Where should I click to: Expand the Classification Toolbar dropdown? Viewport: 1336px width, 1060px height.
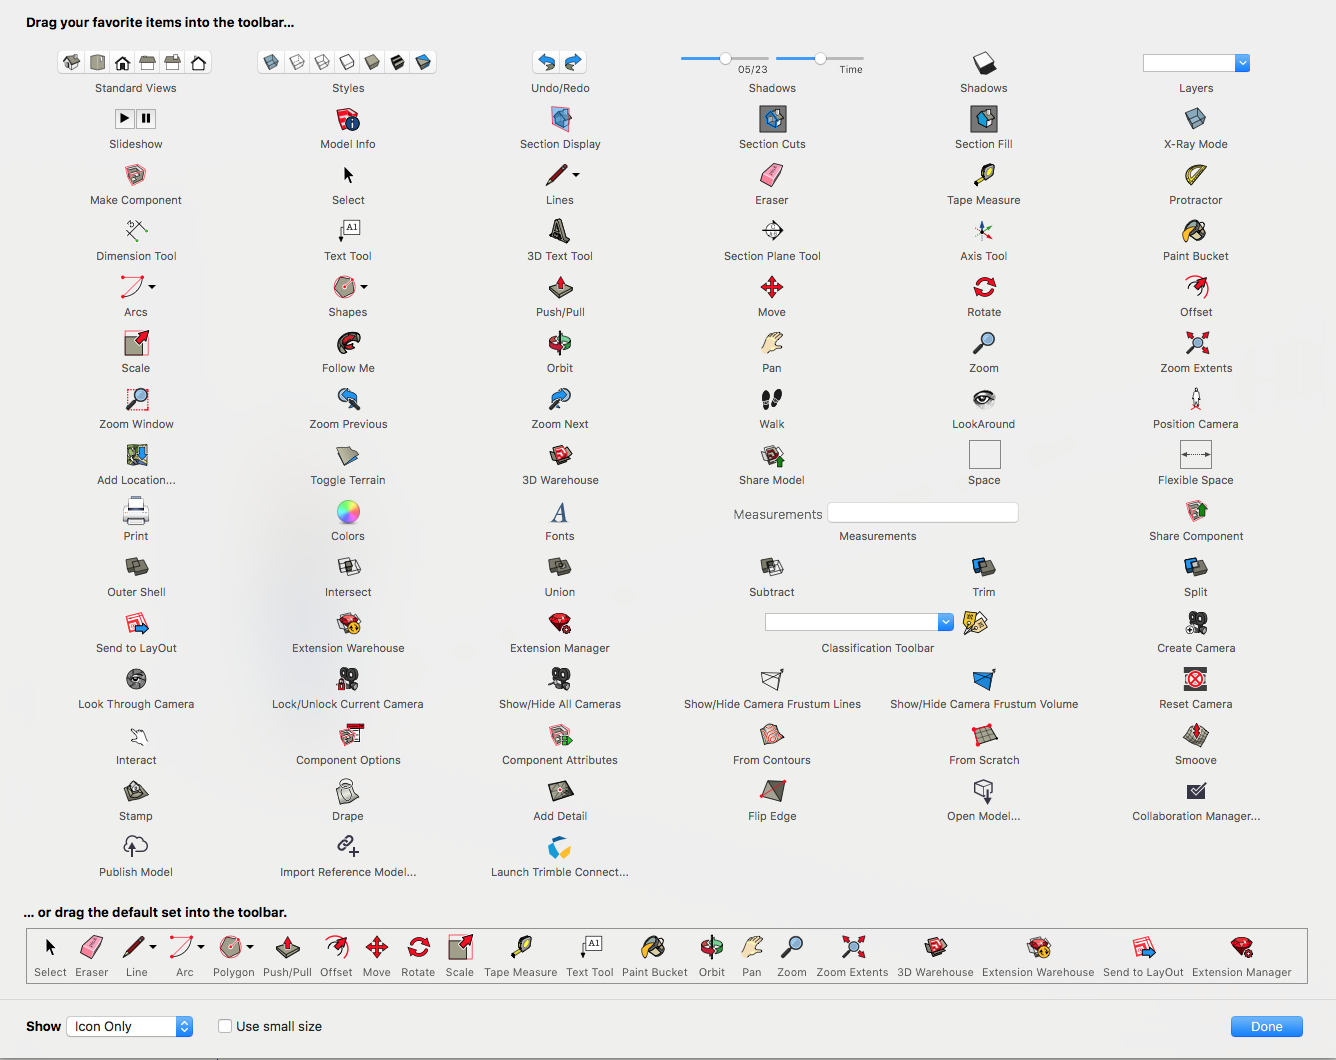coord(944,621)
